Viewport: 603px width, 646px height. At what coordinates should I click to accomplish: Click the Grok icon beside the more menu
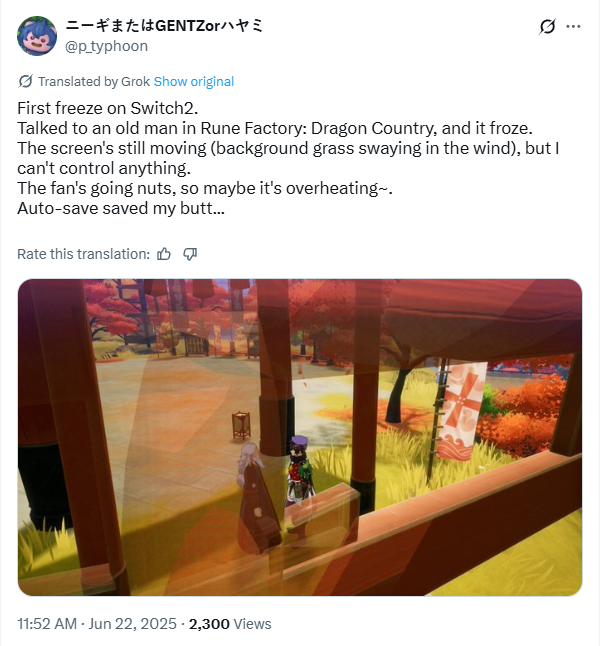tap(547, 27)
